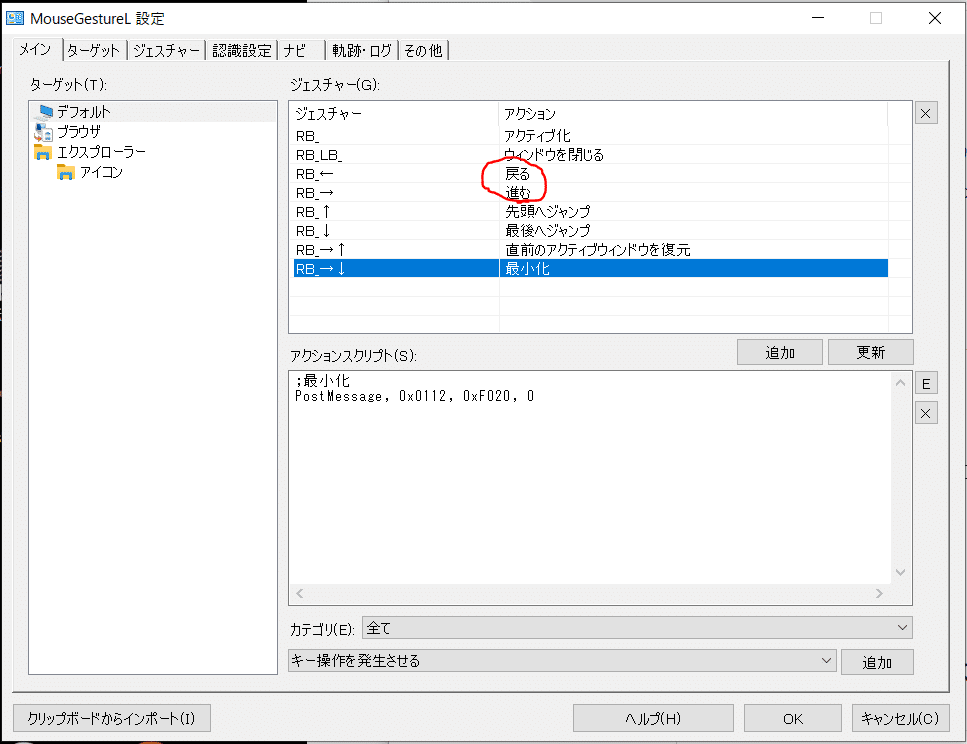Open the ジェスチャー tab

click(167, 51)
